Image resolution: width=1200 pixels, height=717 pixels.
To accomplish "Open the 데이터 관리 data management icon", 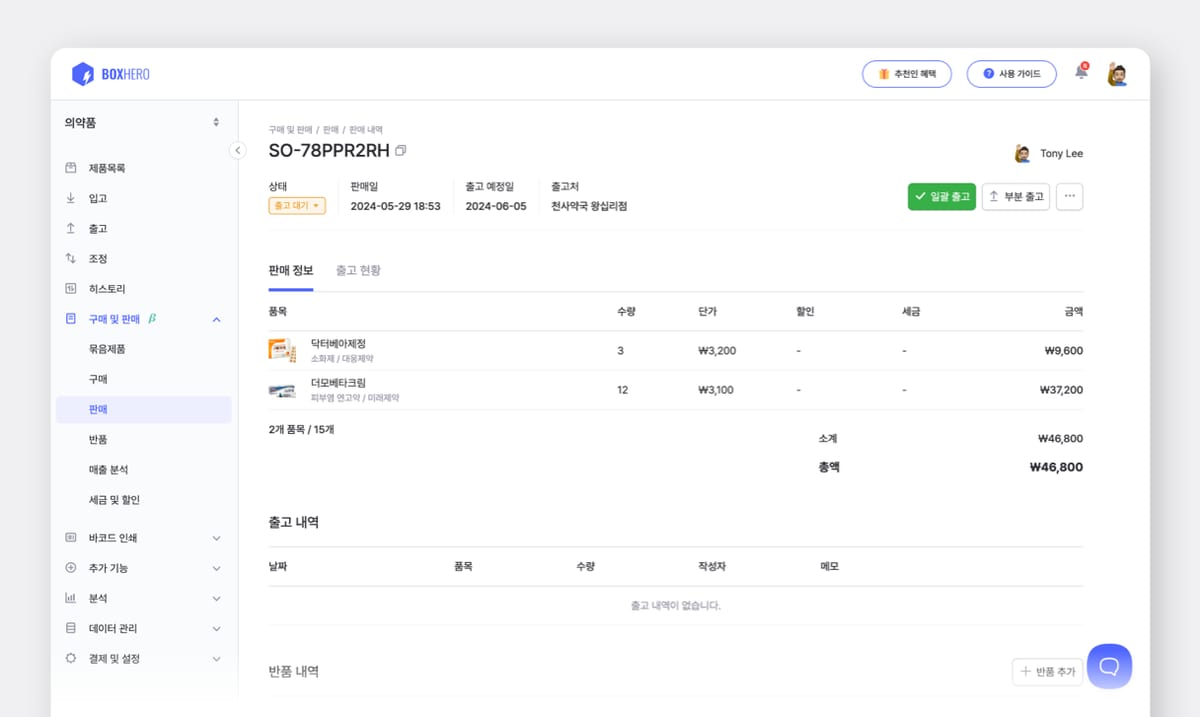I will click(x=70, y=627).
